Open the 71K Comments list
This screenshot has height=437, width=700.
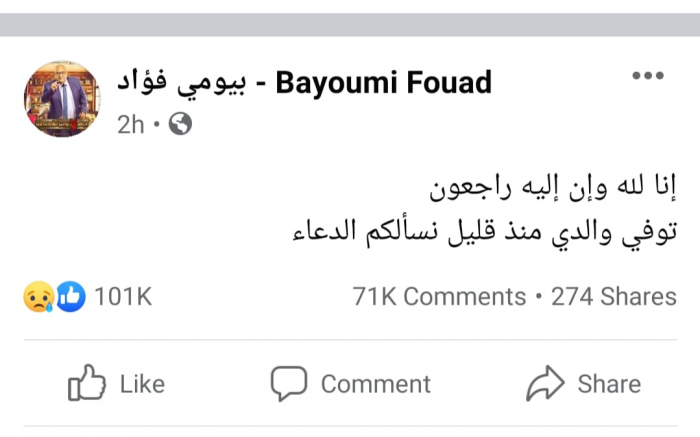tap(439, 297)
